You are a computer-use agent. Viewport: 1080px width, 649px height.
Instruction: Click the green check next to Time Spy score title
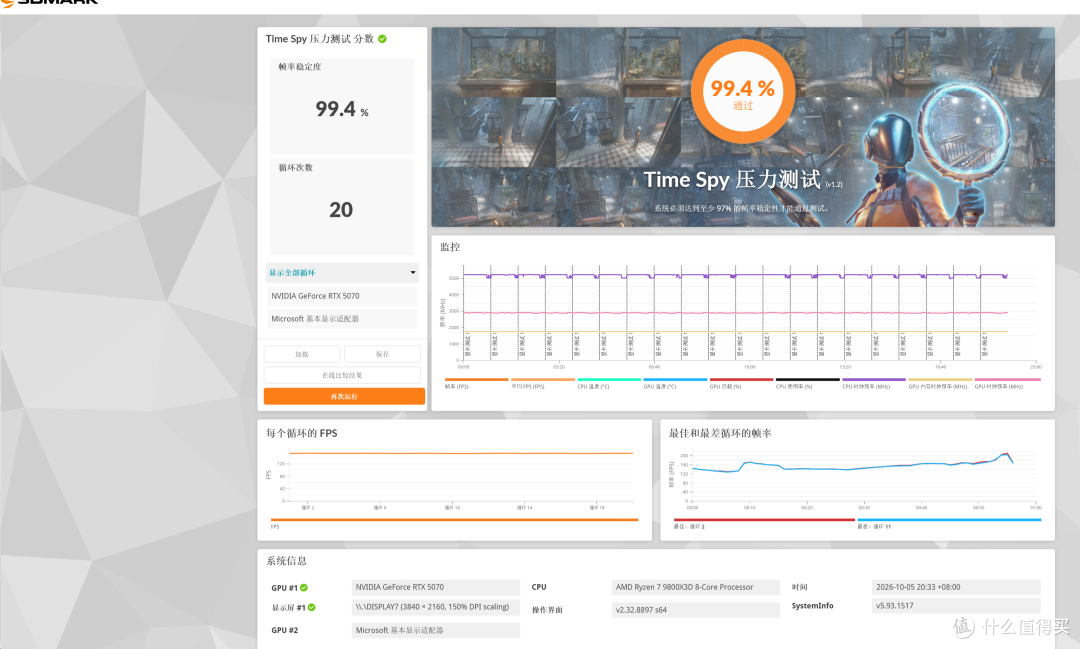[x=382, y=39]
